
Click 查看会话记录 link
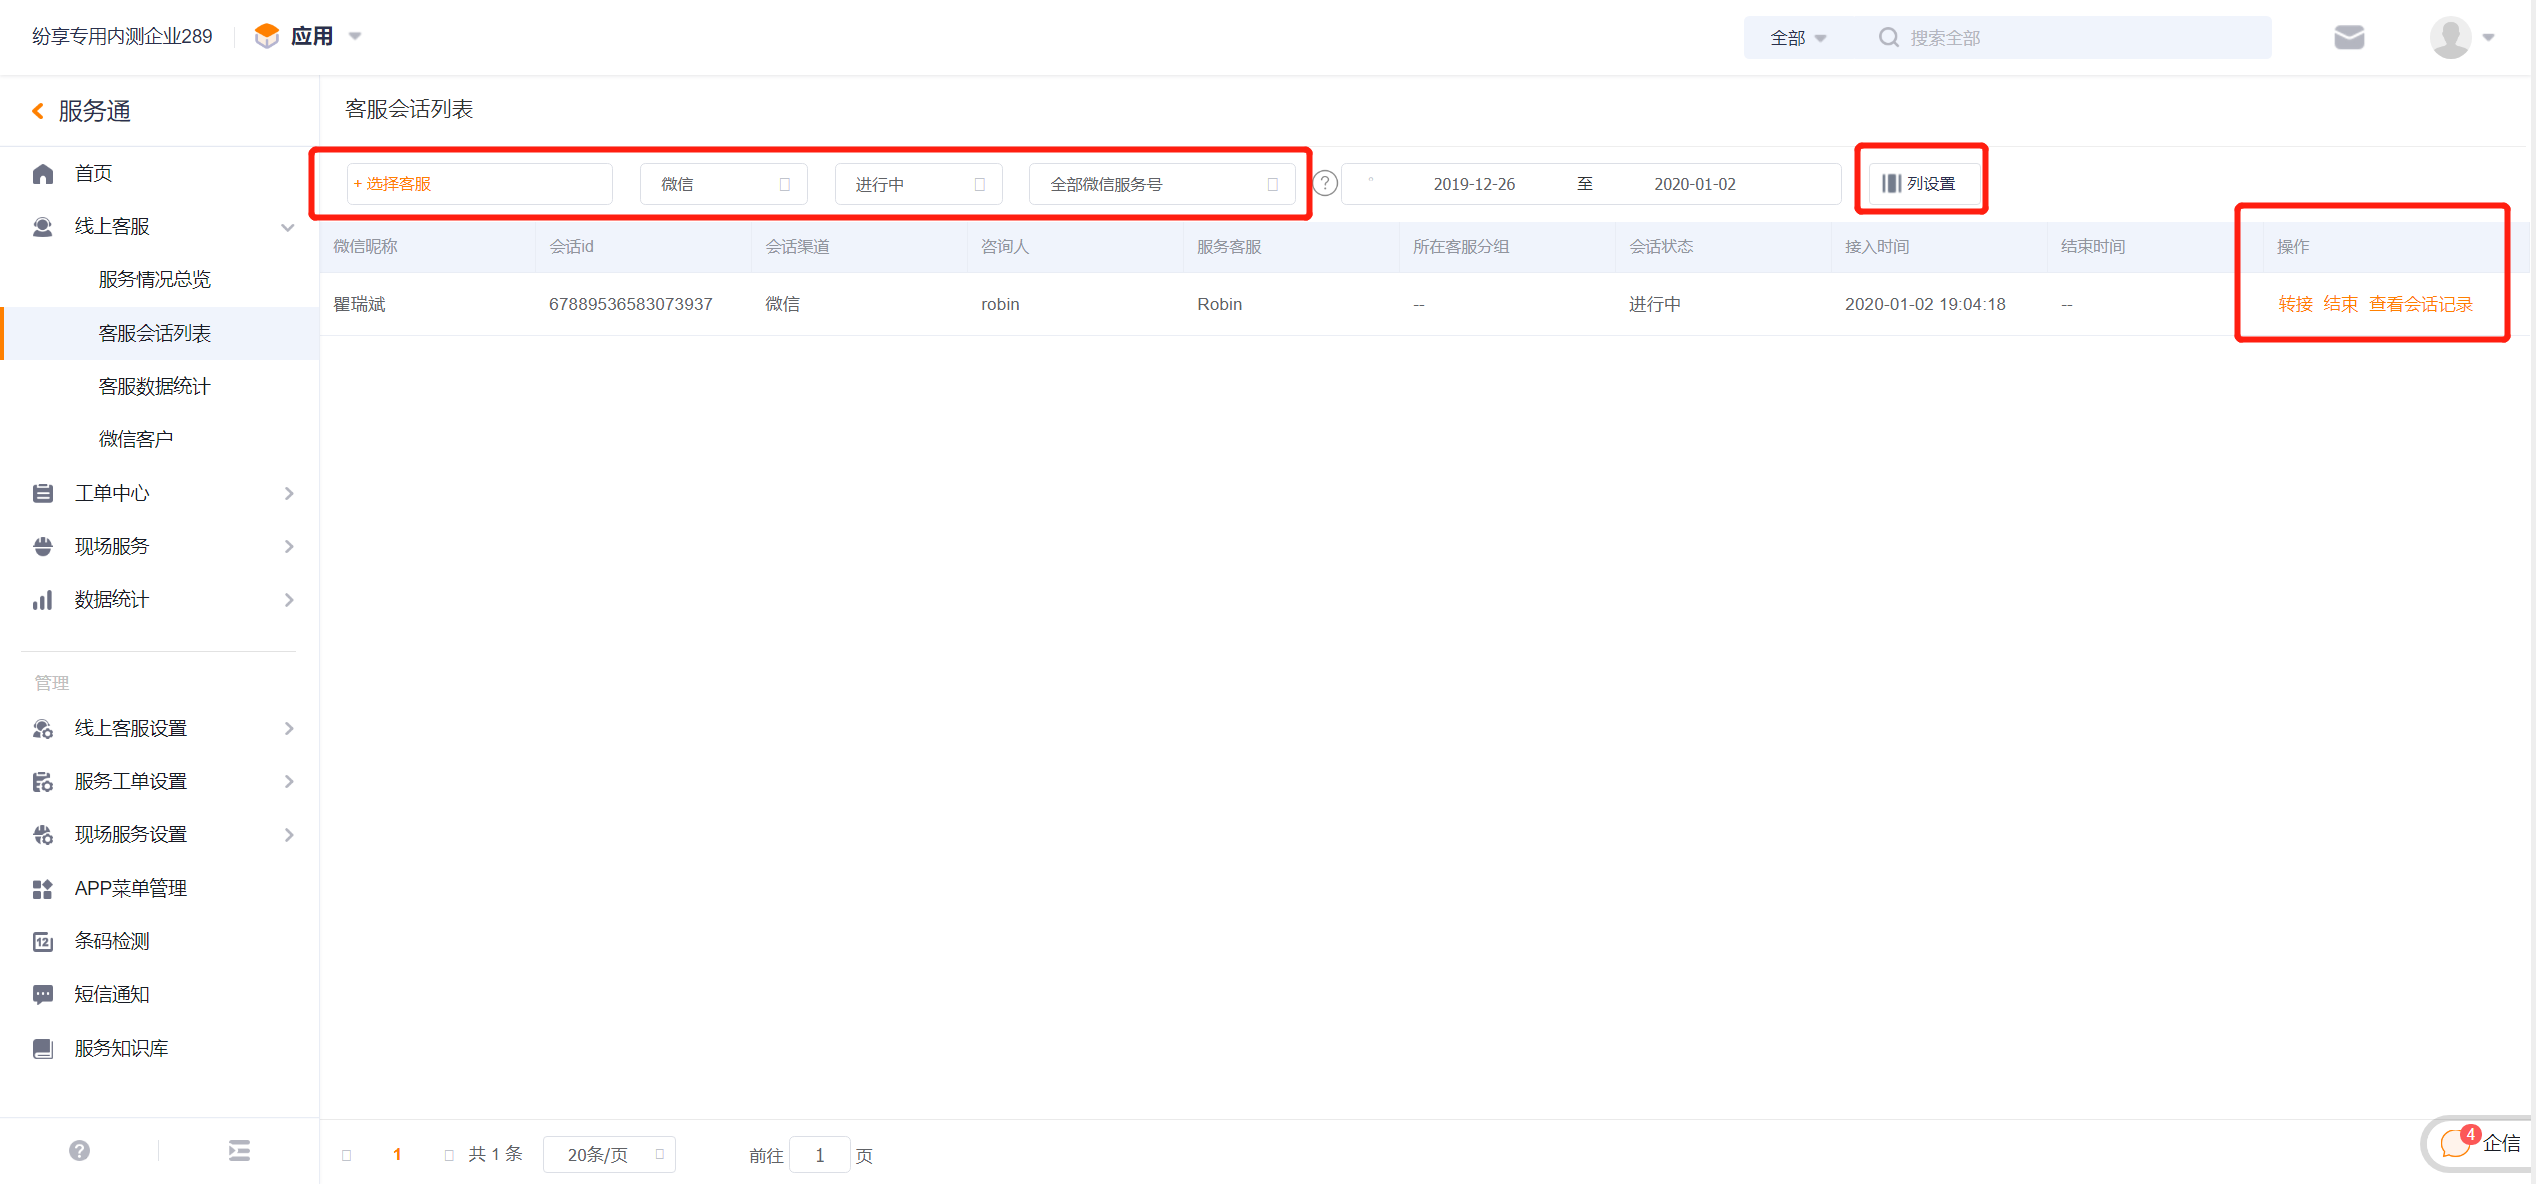click(x=2420, y=304)
